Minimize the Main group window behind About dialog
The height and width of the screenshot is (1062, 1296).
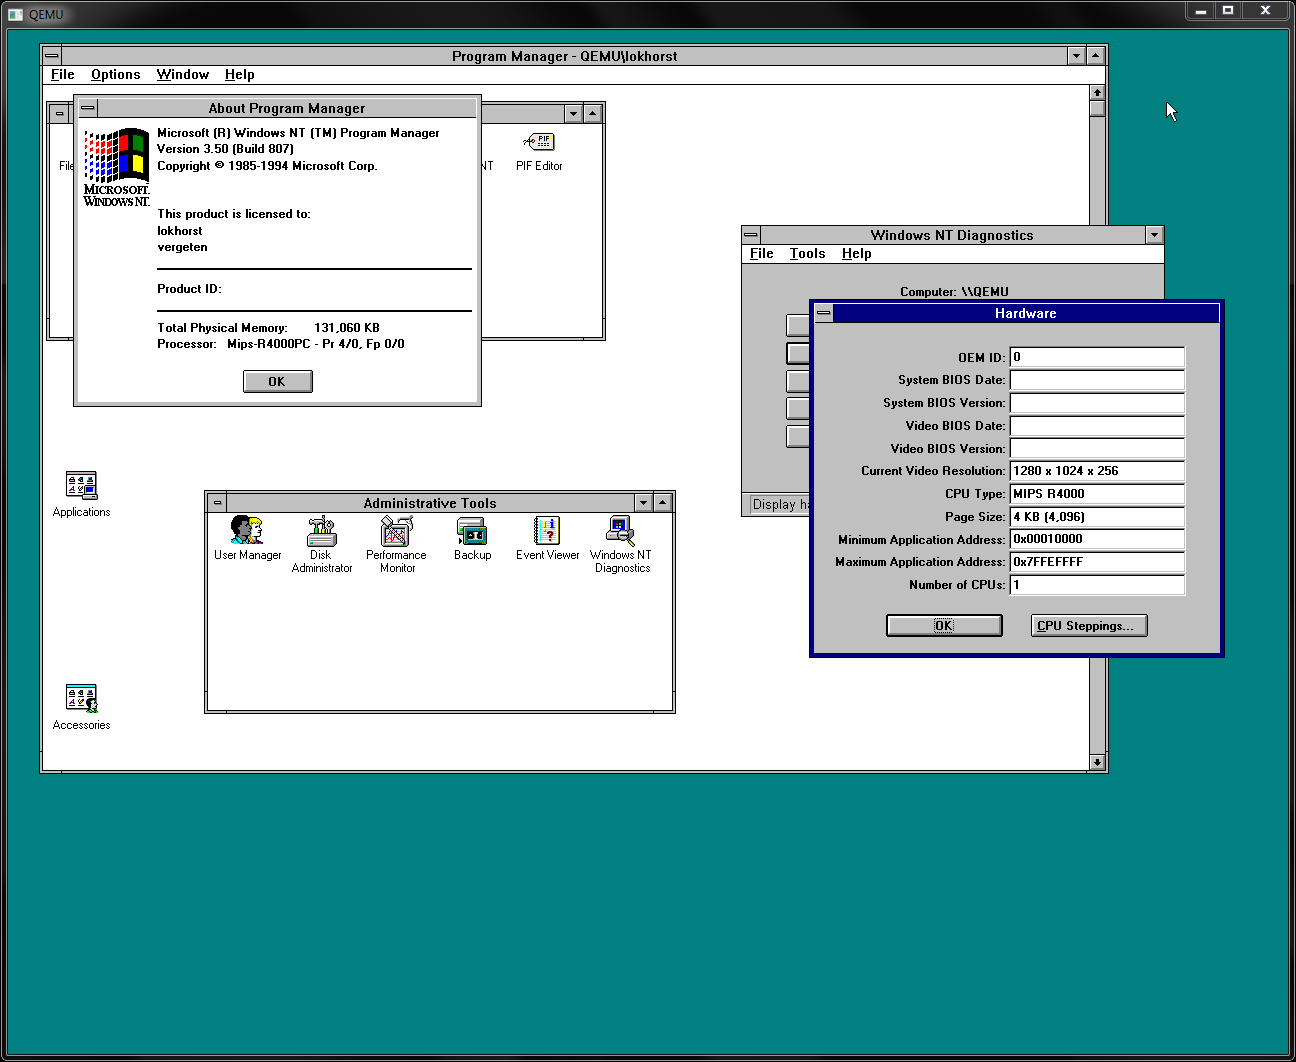pos(573,114)
